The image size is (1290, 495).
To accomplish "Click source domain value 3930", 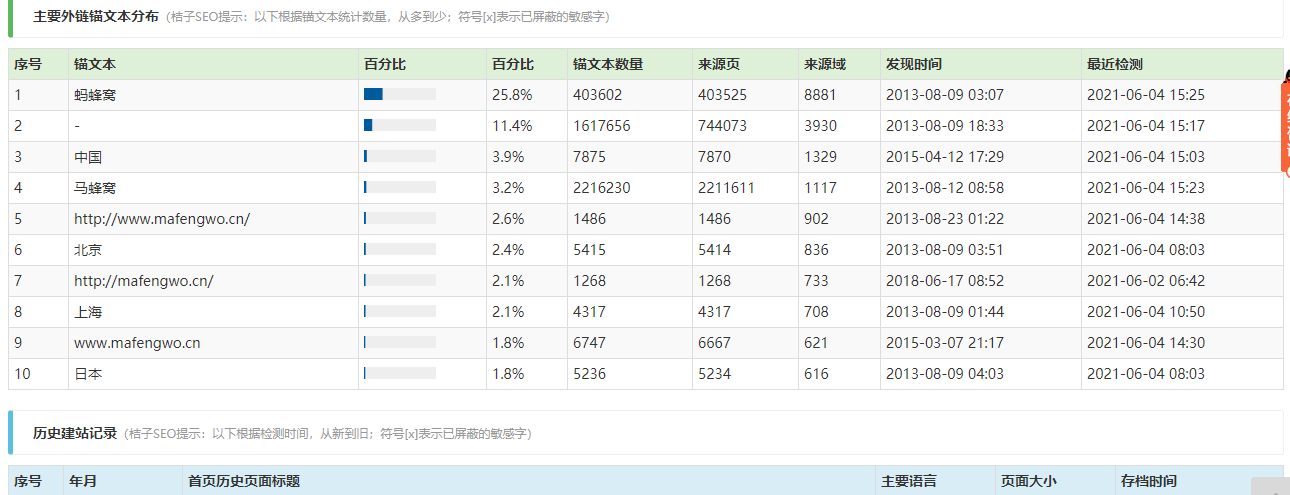I will click(x=820, y=126).
